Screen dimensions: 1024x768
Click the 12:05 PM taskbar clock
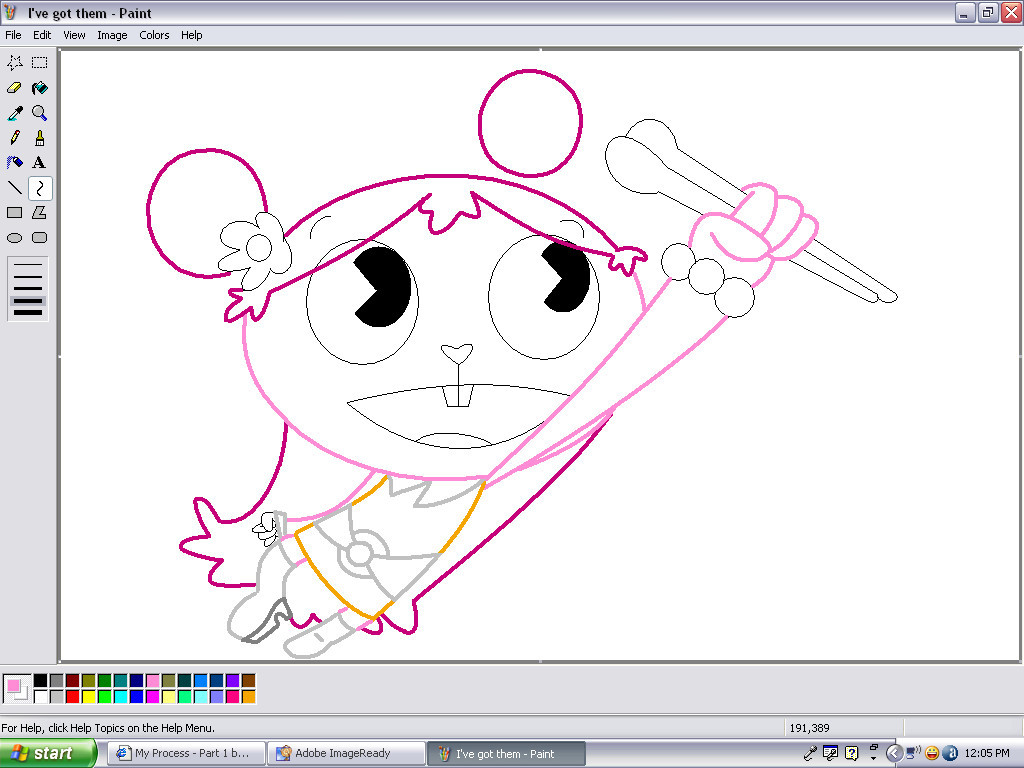pyautogui.click(x=987, y=753)
